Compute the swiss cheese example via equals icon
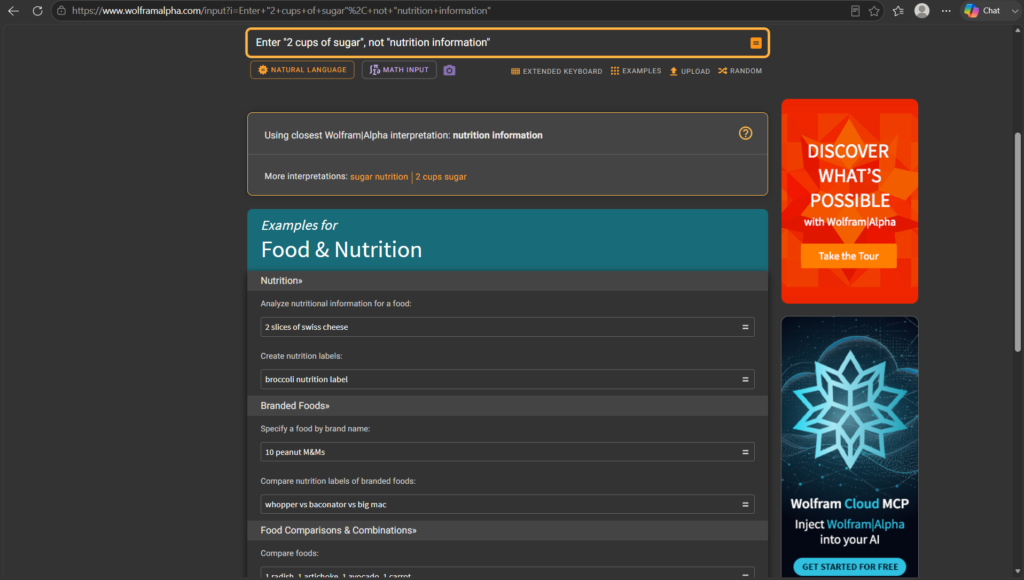1024x580 pixels. pos(745,327)
